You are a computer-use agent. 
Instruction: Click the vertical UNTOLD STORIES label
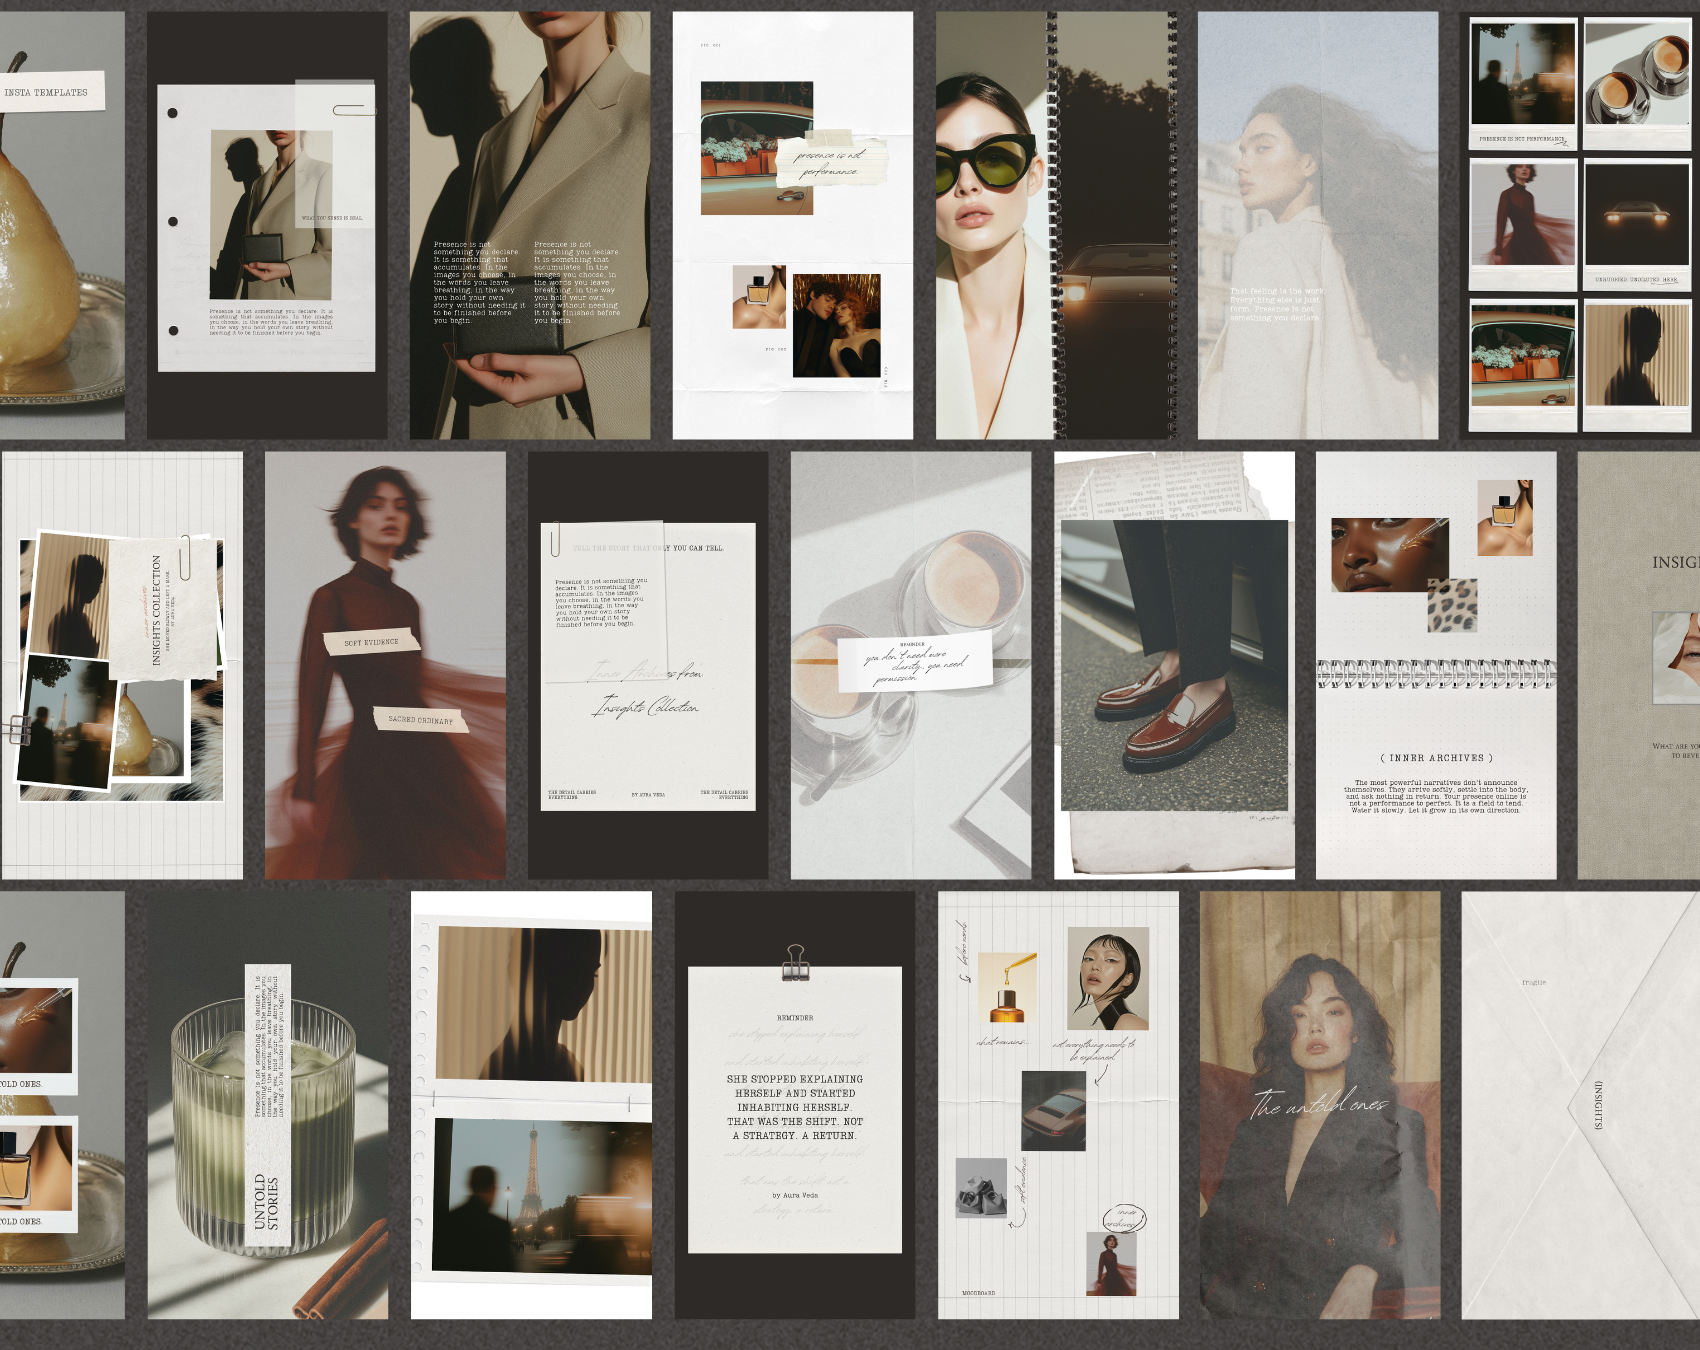click(267, 1201)
